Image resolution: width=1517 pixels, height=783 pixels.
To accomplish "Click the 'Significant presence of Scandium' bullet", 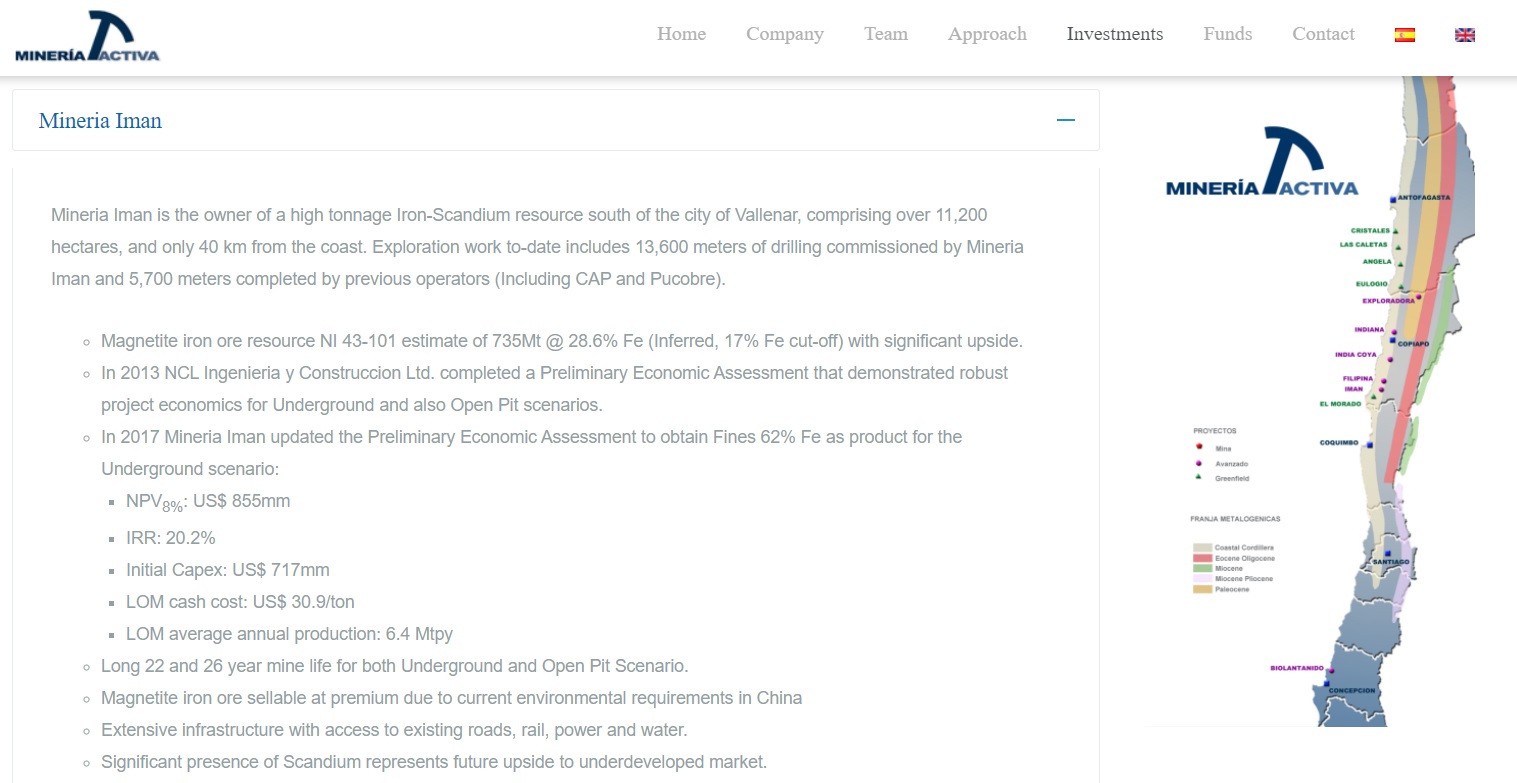I will pyautogui.click(x=434, y=762).
